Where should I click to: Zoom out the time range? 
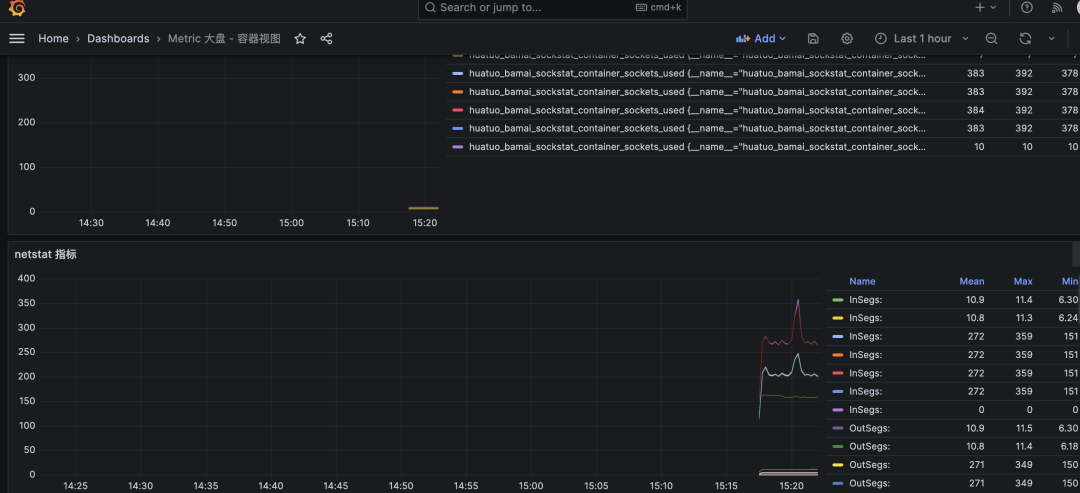coord(991,38)
